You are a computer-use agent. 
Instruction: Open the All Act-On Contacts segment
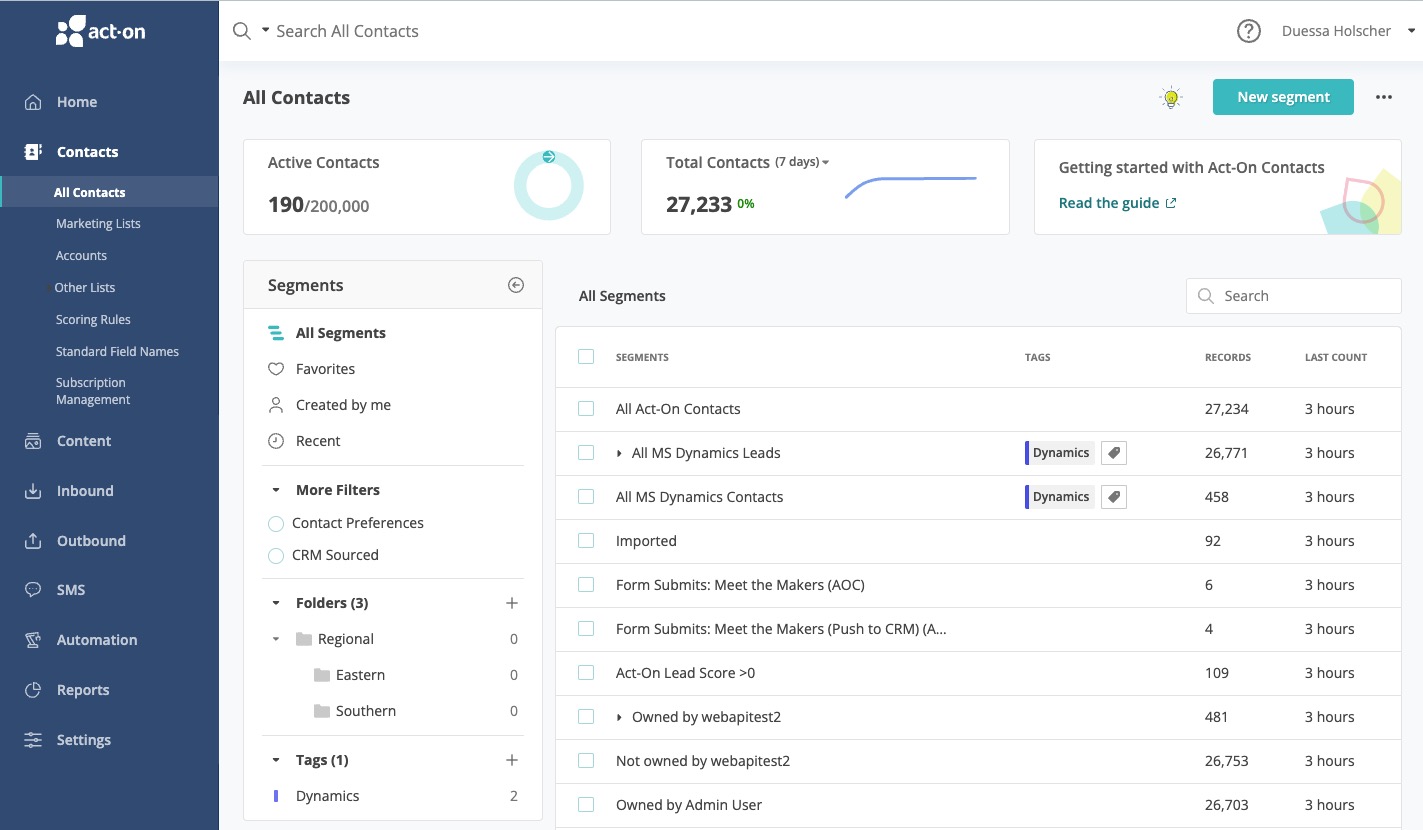(x=678, y=409)
